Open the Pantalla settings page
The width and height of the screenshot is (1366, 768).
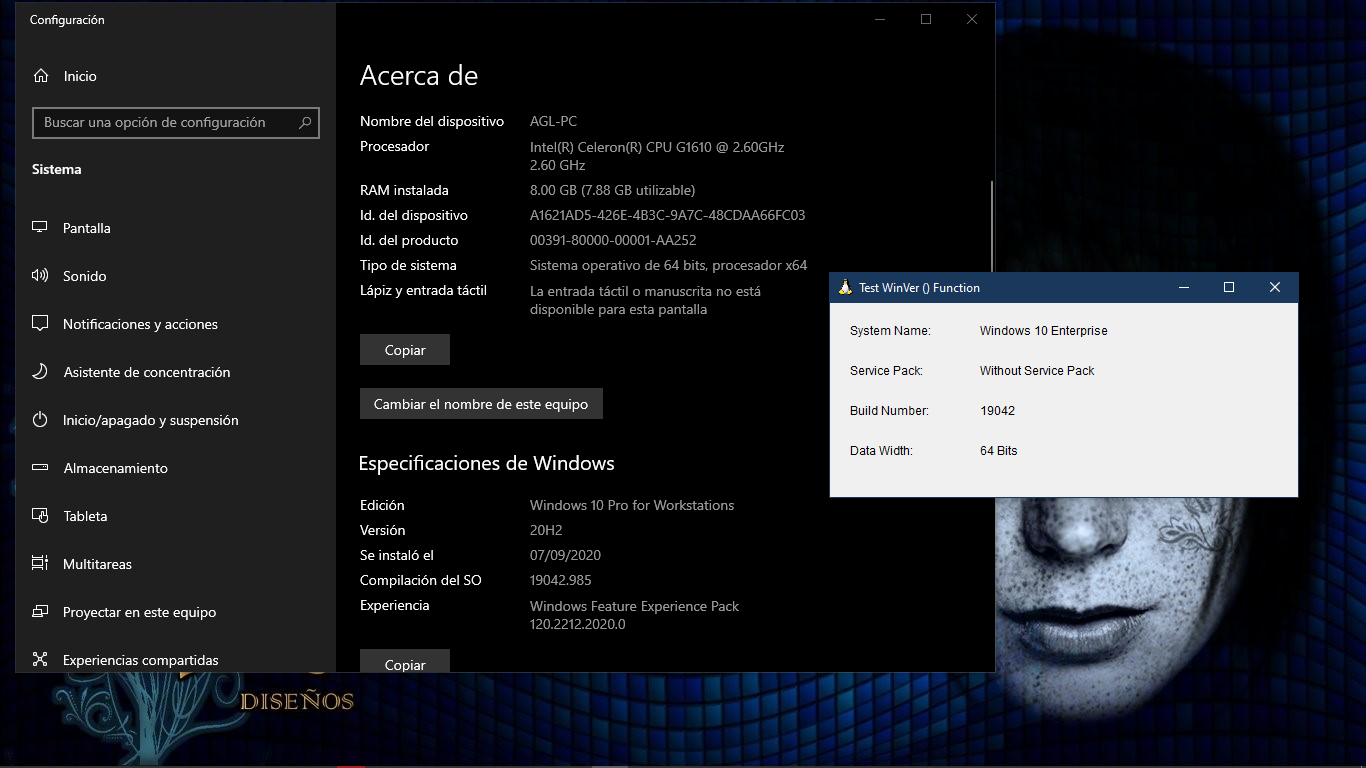click(x=176, y=228)
